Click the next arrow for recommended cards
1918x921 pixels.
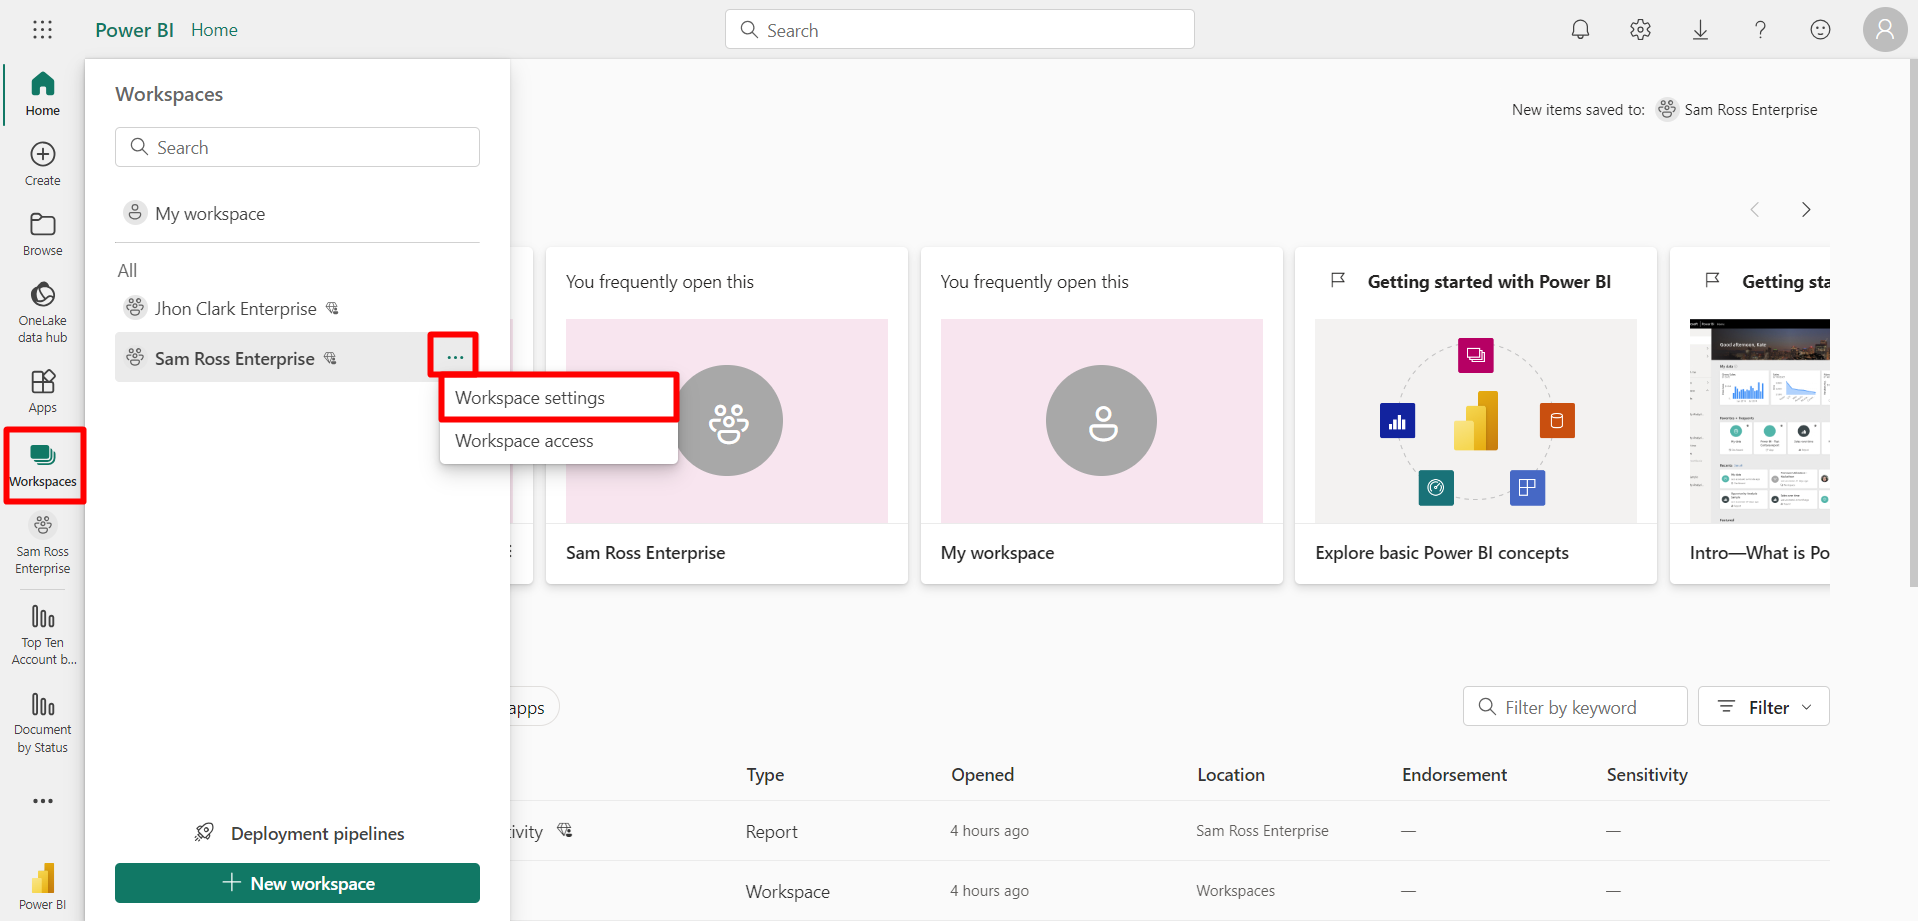[x=1806, y=210]
